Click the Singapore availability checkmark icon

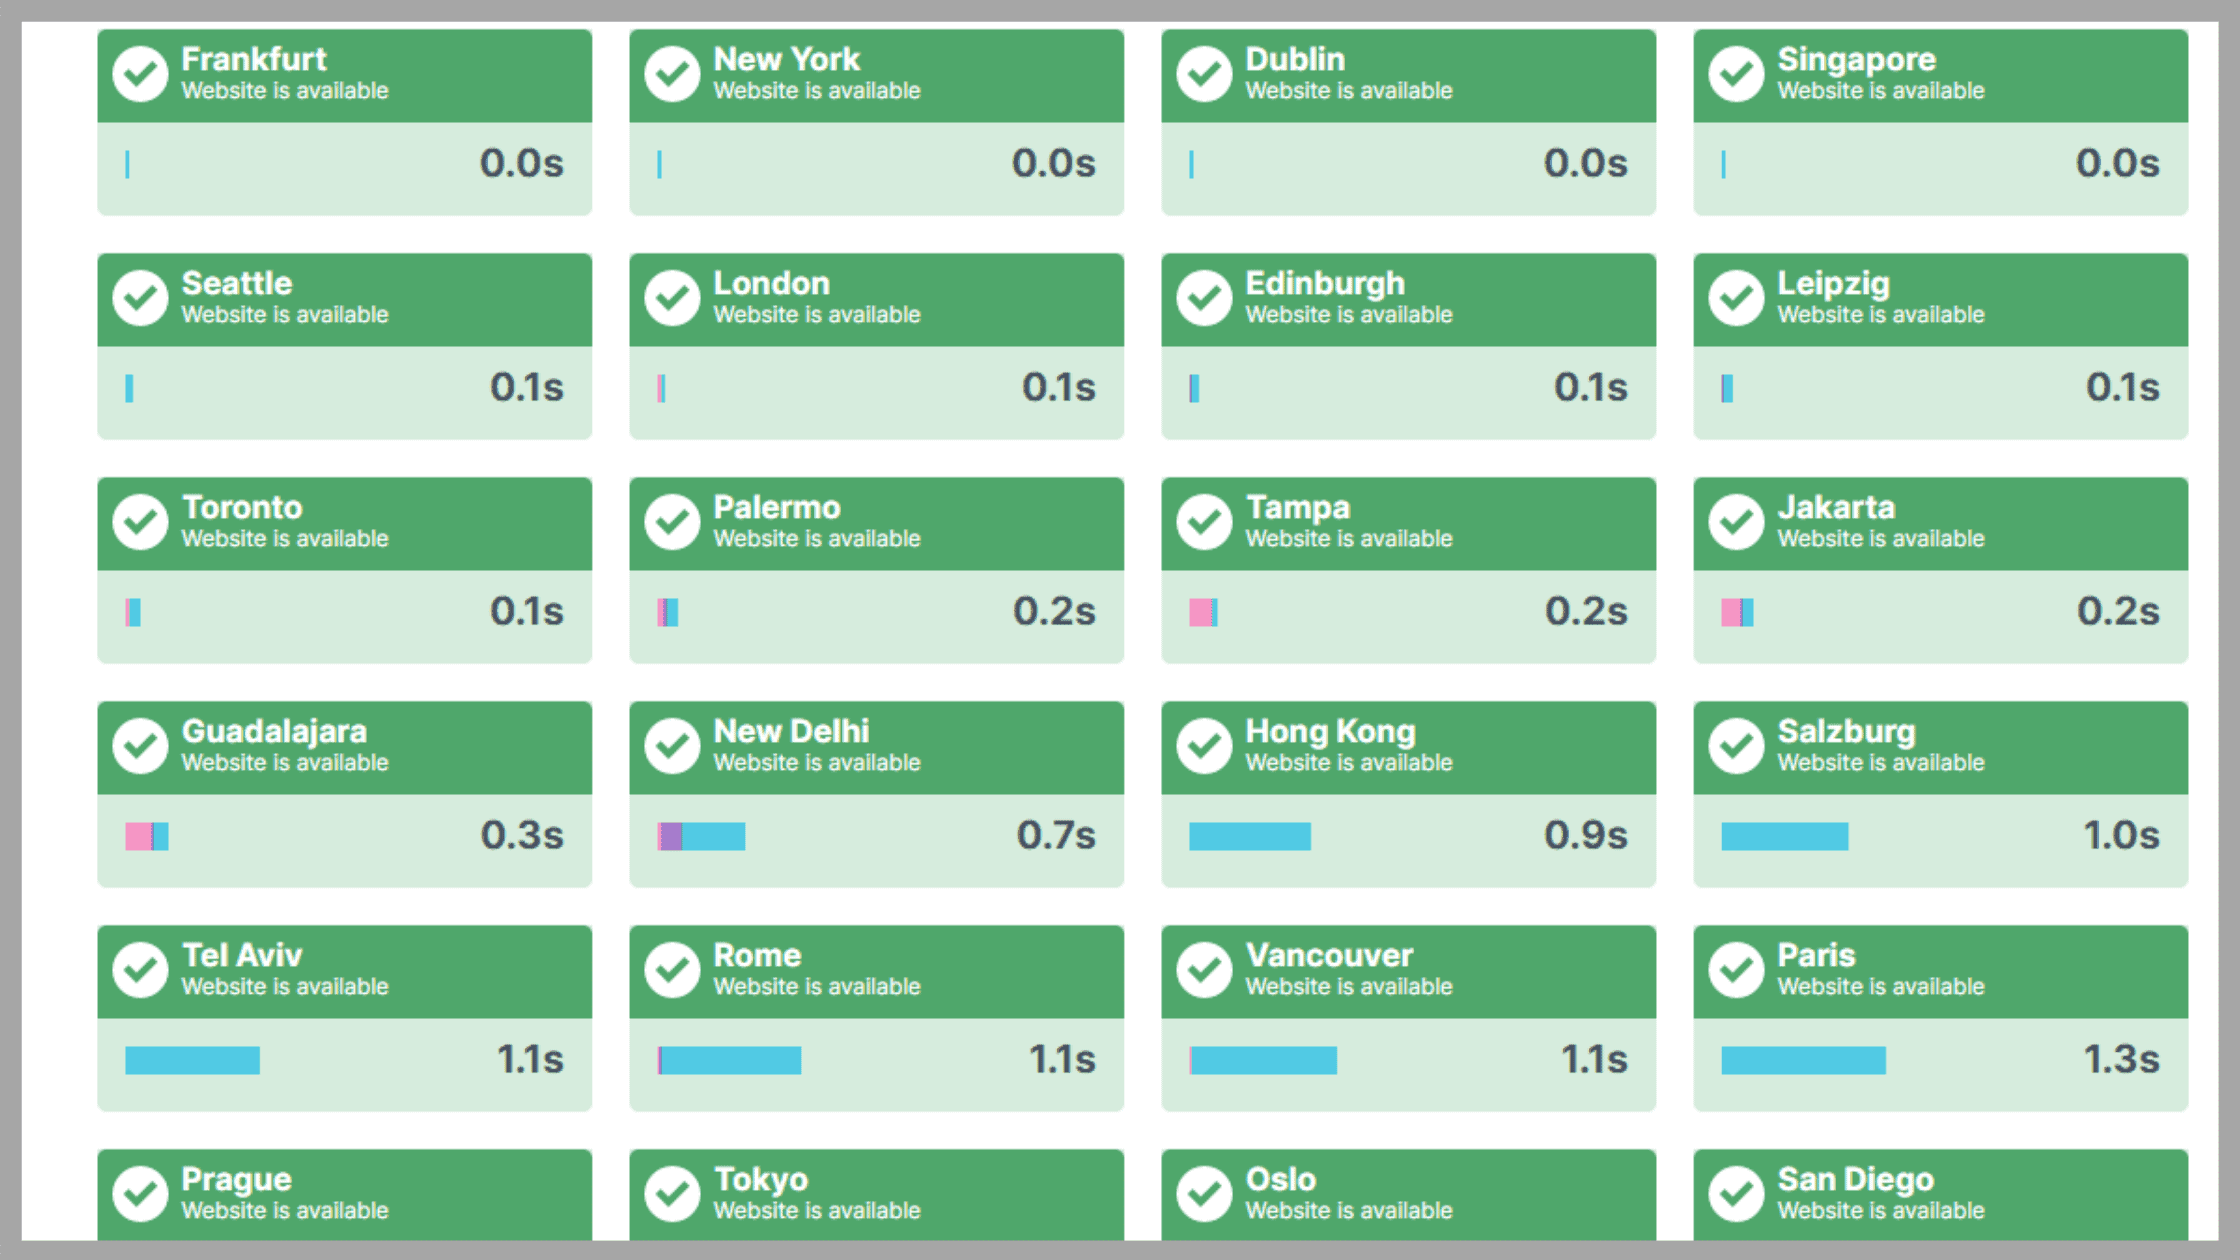coord(1736,74)
